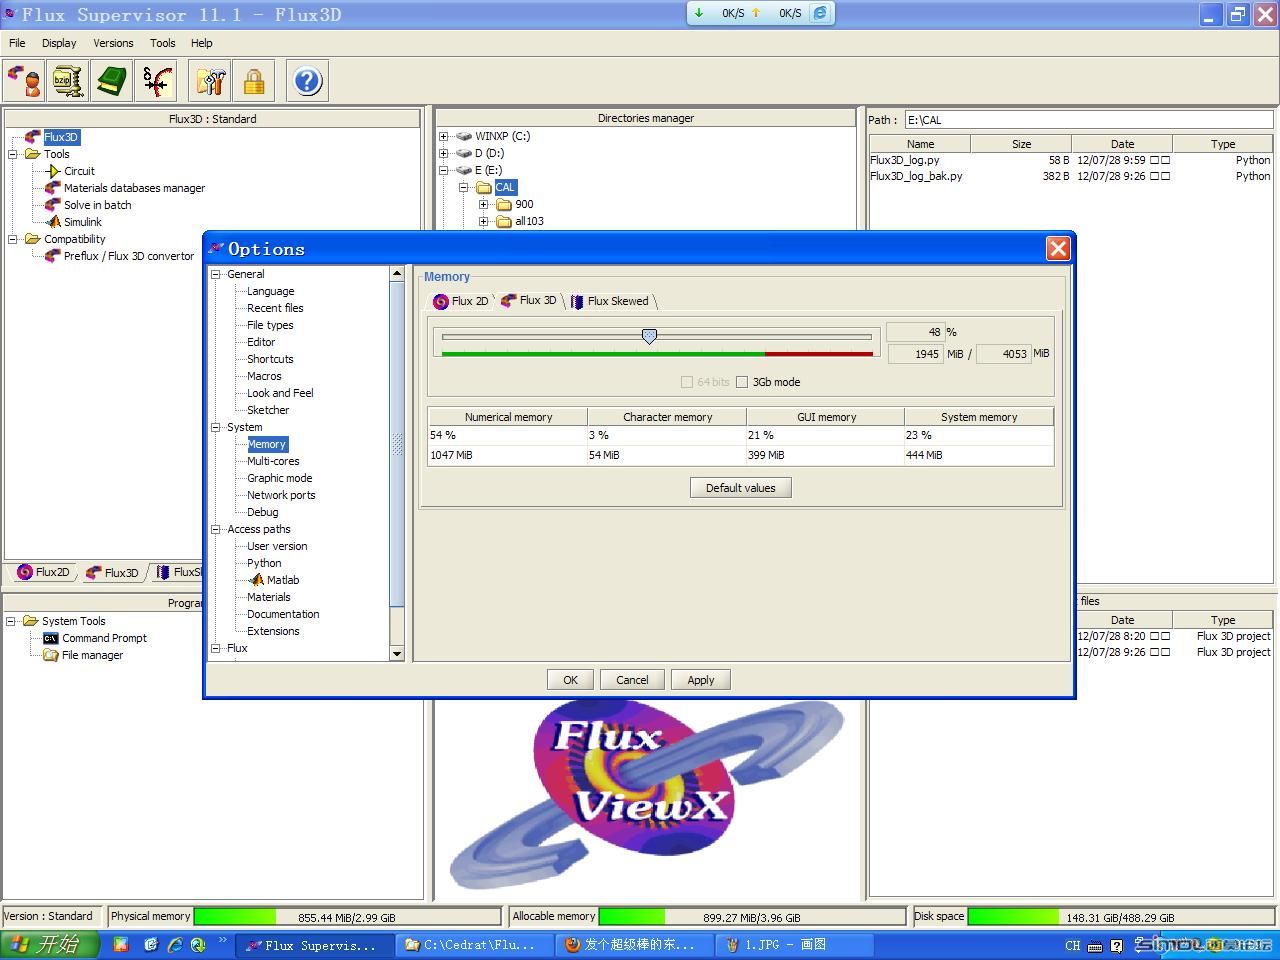Open the File menu
This screenshot has height=960, width=1280.
point(17,43)
